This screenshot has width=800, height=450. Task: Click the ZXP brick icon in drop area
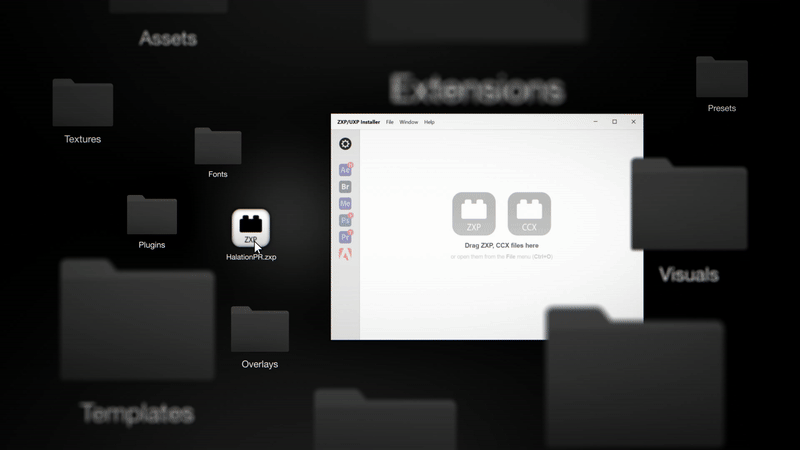point(474,213)
